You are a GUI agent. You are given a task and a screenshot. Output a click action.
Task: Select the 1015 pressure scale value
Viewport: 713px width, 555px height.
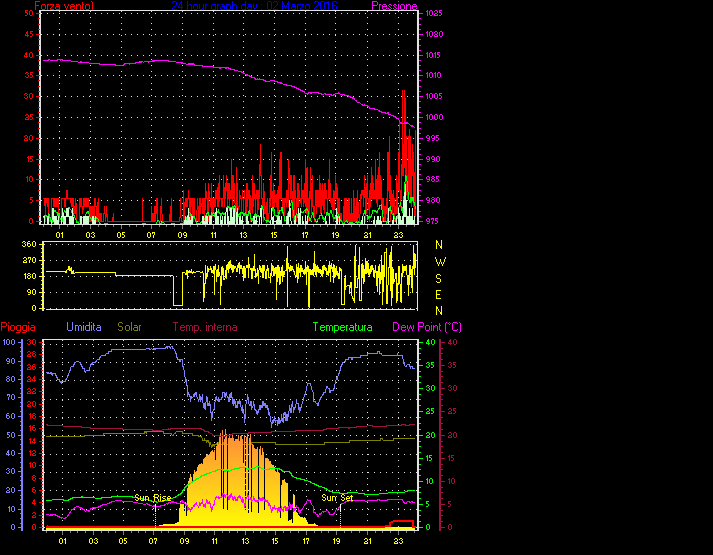coord(434,55)
